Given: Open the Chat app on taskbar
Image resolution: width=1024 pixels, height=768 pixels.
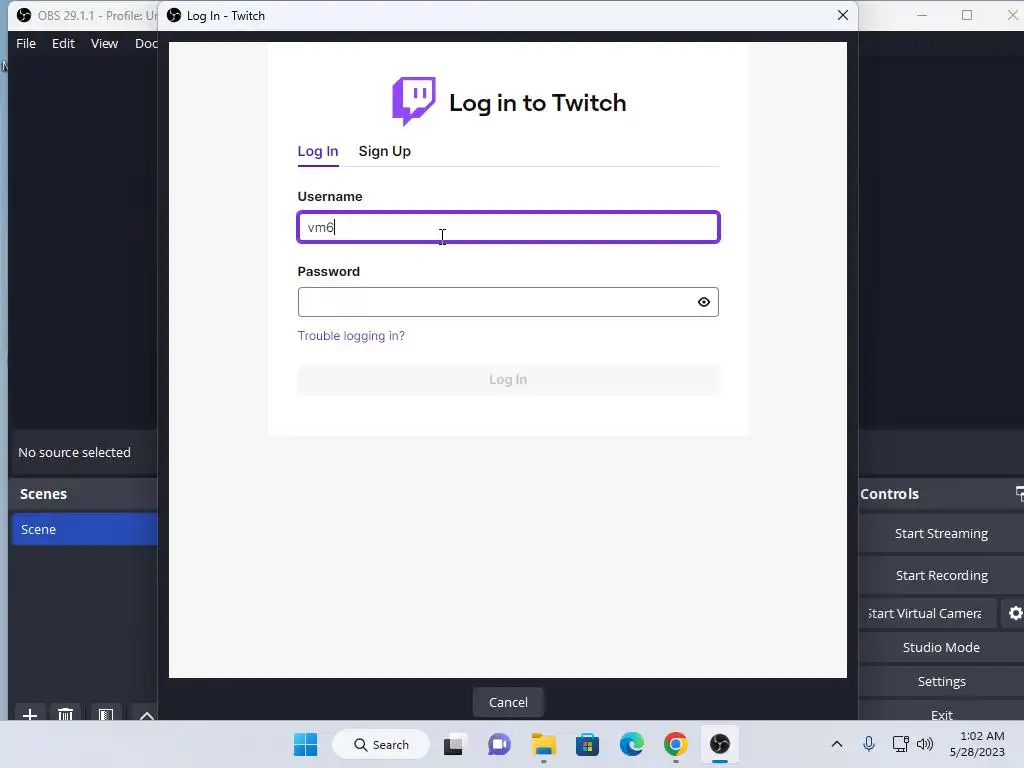Looking at the screenshot, I should point(499,744).
